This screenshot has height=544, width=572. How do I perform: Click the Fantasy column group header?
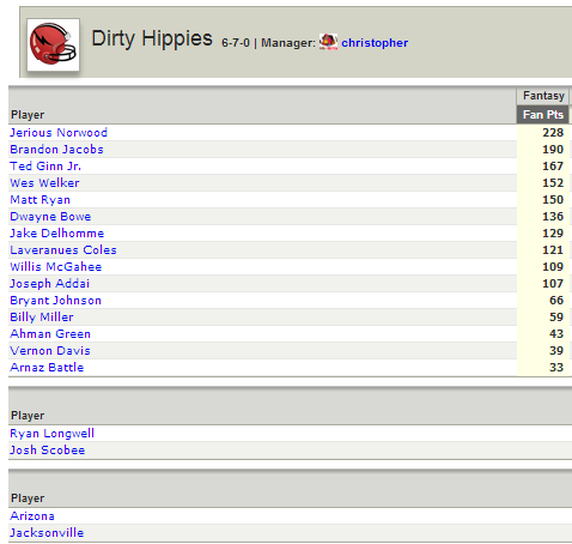click(x=543, y=96)
